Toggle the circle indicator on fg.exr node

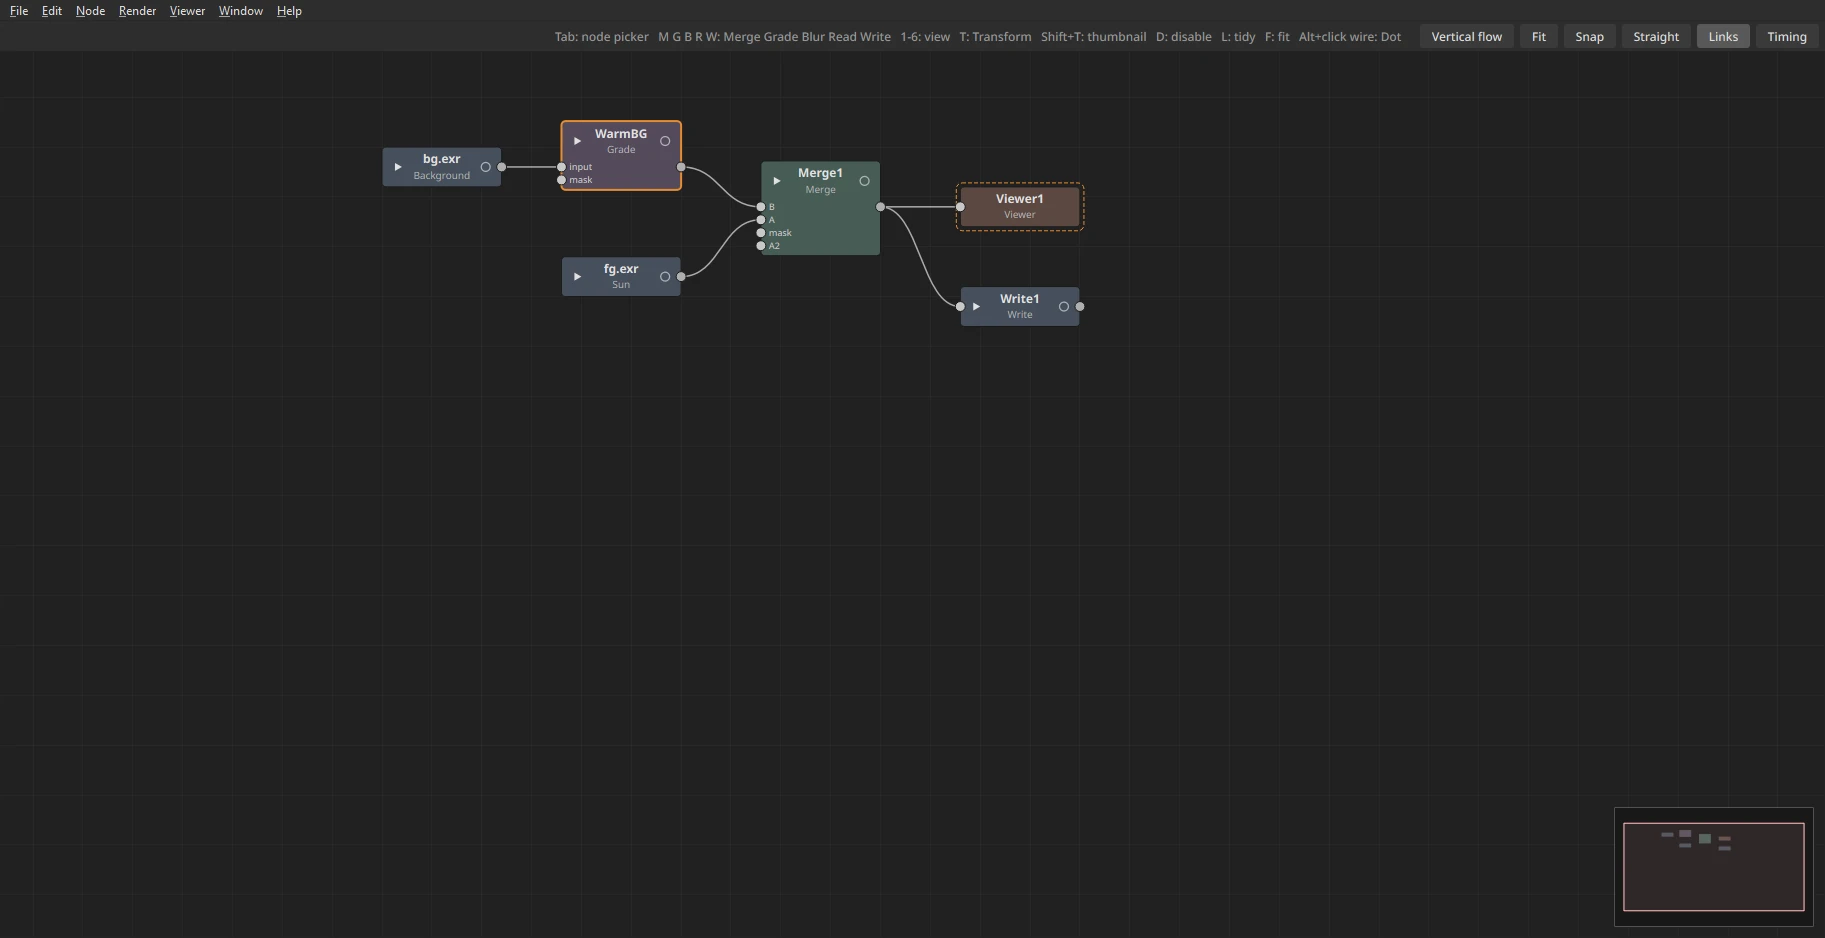coord(665,277)
